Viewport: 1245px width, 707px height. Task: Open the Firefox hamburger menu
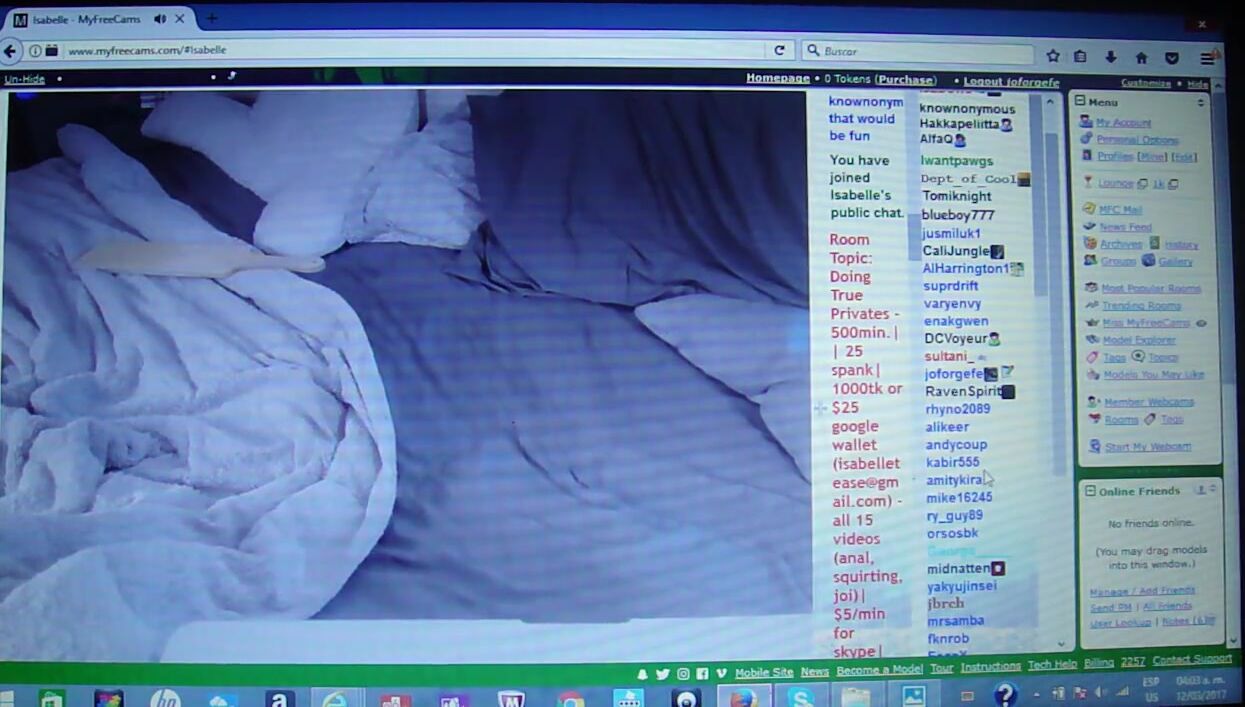click(1207, 59)
